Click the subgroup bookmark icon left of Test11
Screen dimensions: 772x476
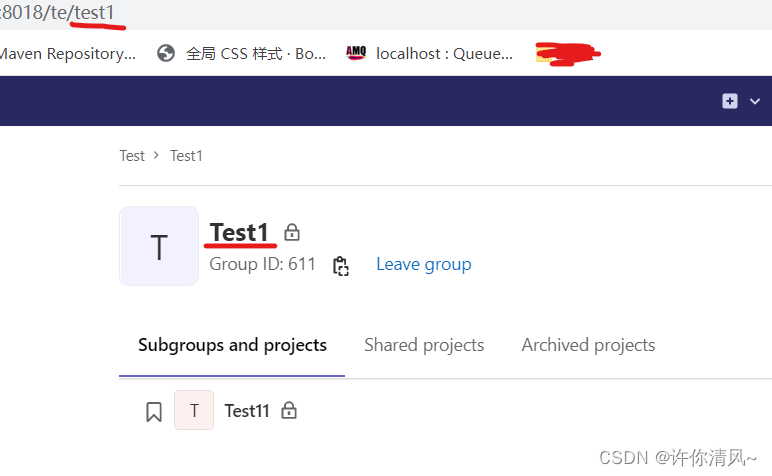[x=154, y=411]
